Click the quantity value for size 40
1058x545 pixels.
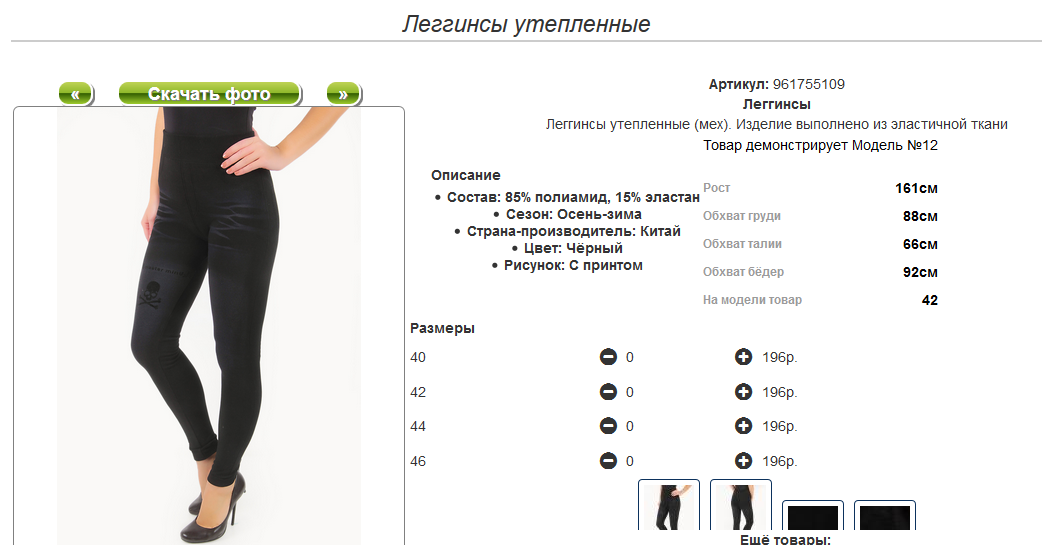(630, 357)
